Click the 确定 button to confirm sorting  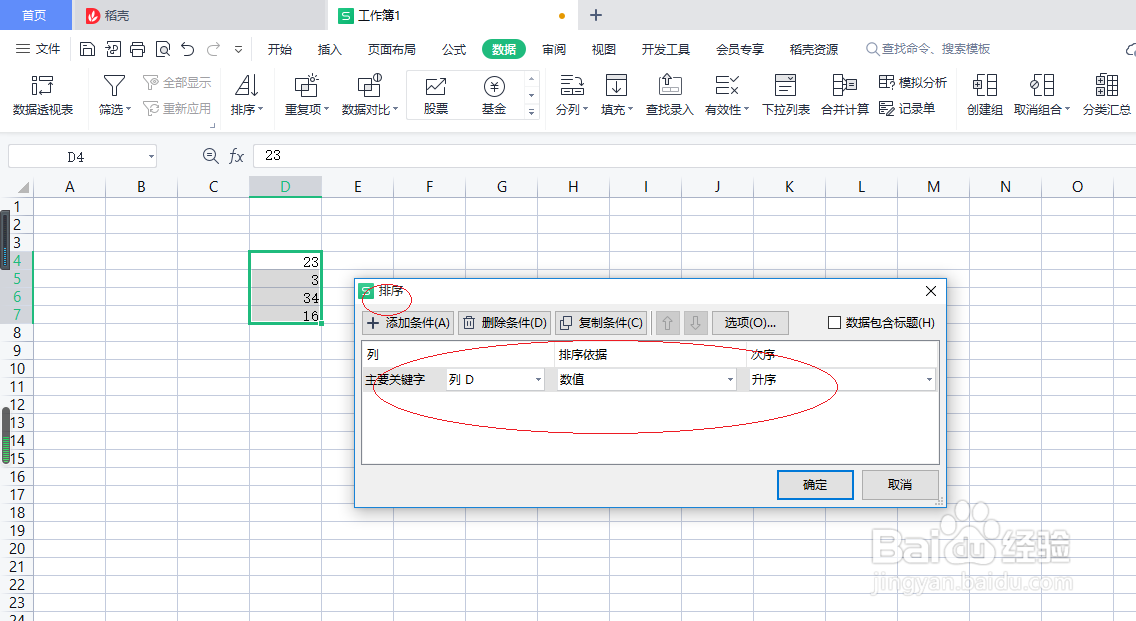pyautogui.click(x=814, y=484)
